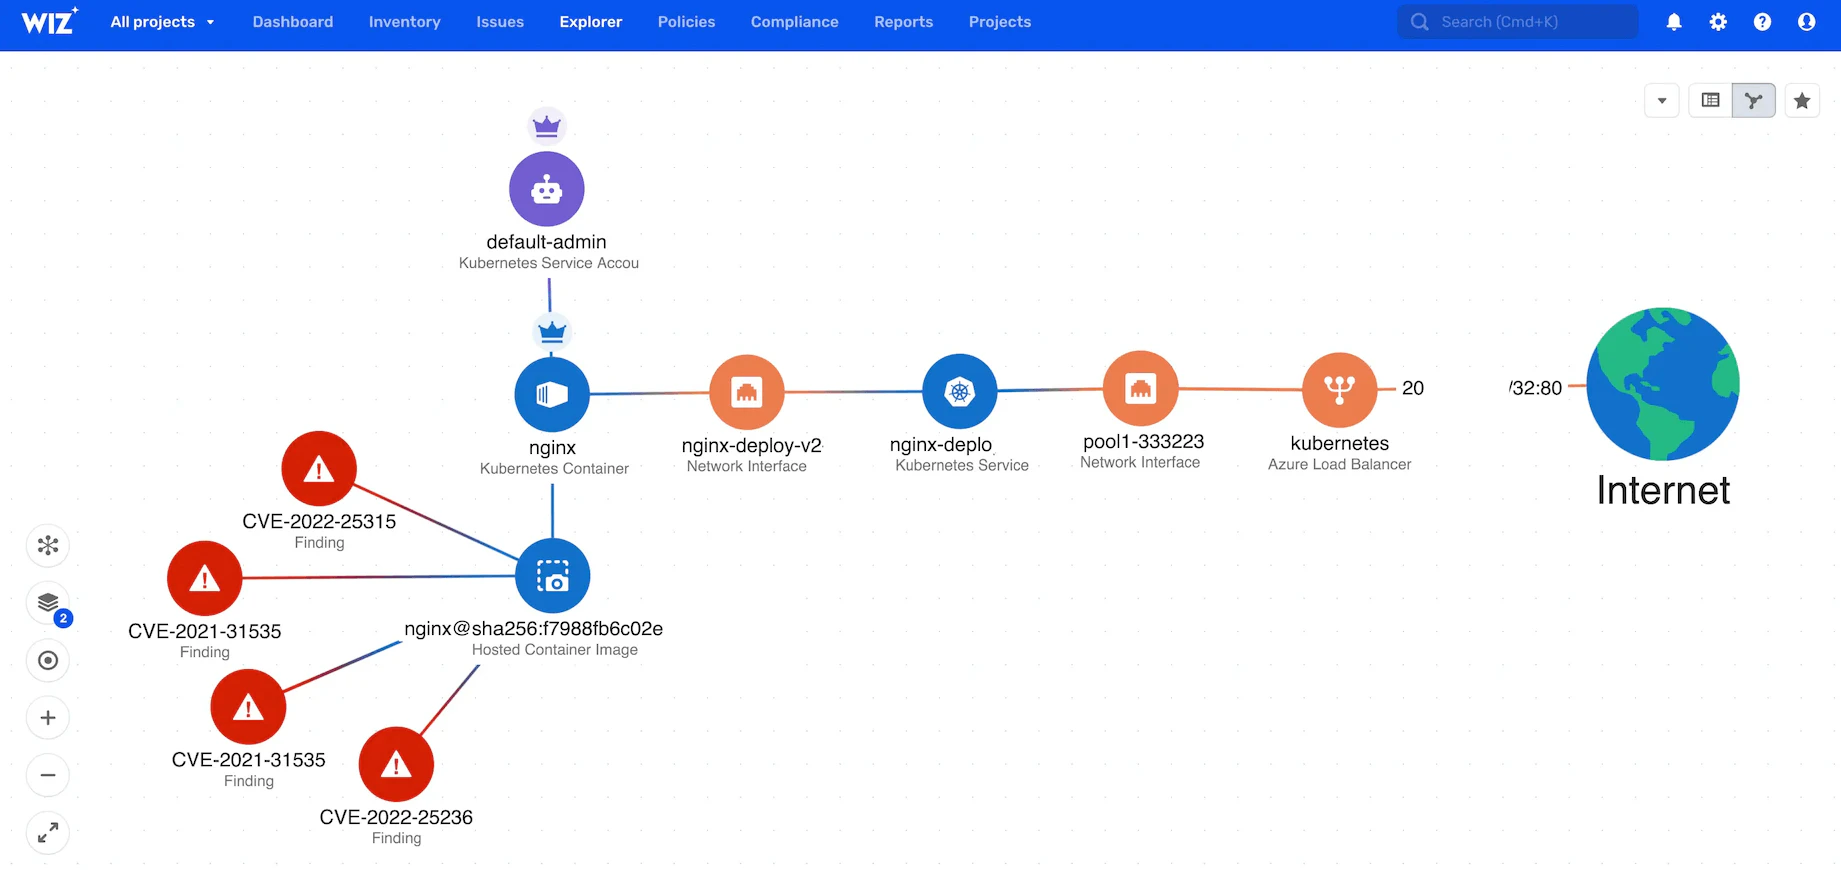Click the Azure Load Balancer caption
This screenshot has height=870, width=1841.
1340,464
